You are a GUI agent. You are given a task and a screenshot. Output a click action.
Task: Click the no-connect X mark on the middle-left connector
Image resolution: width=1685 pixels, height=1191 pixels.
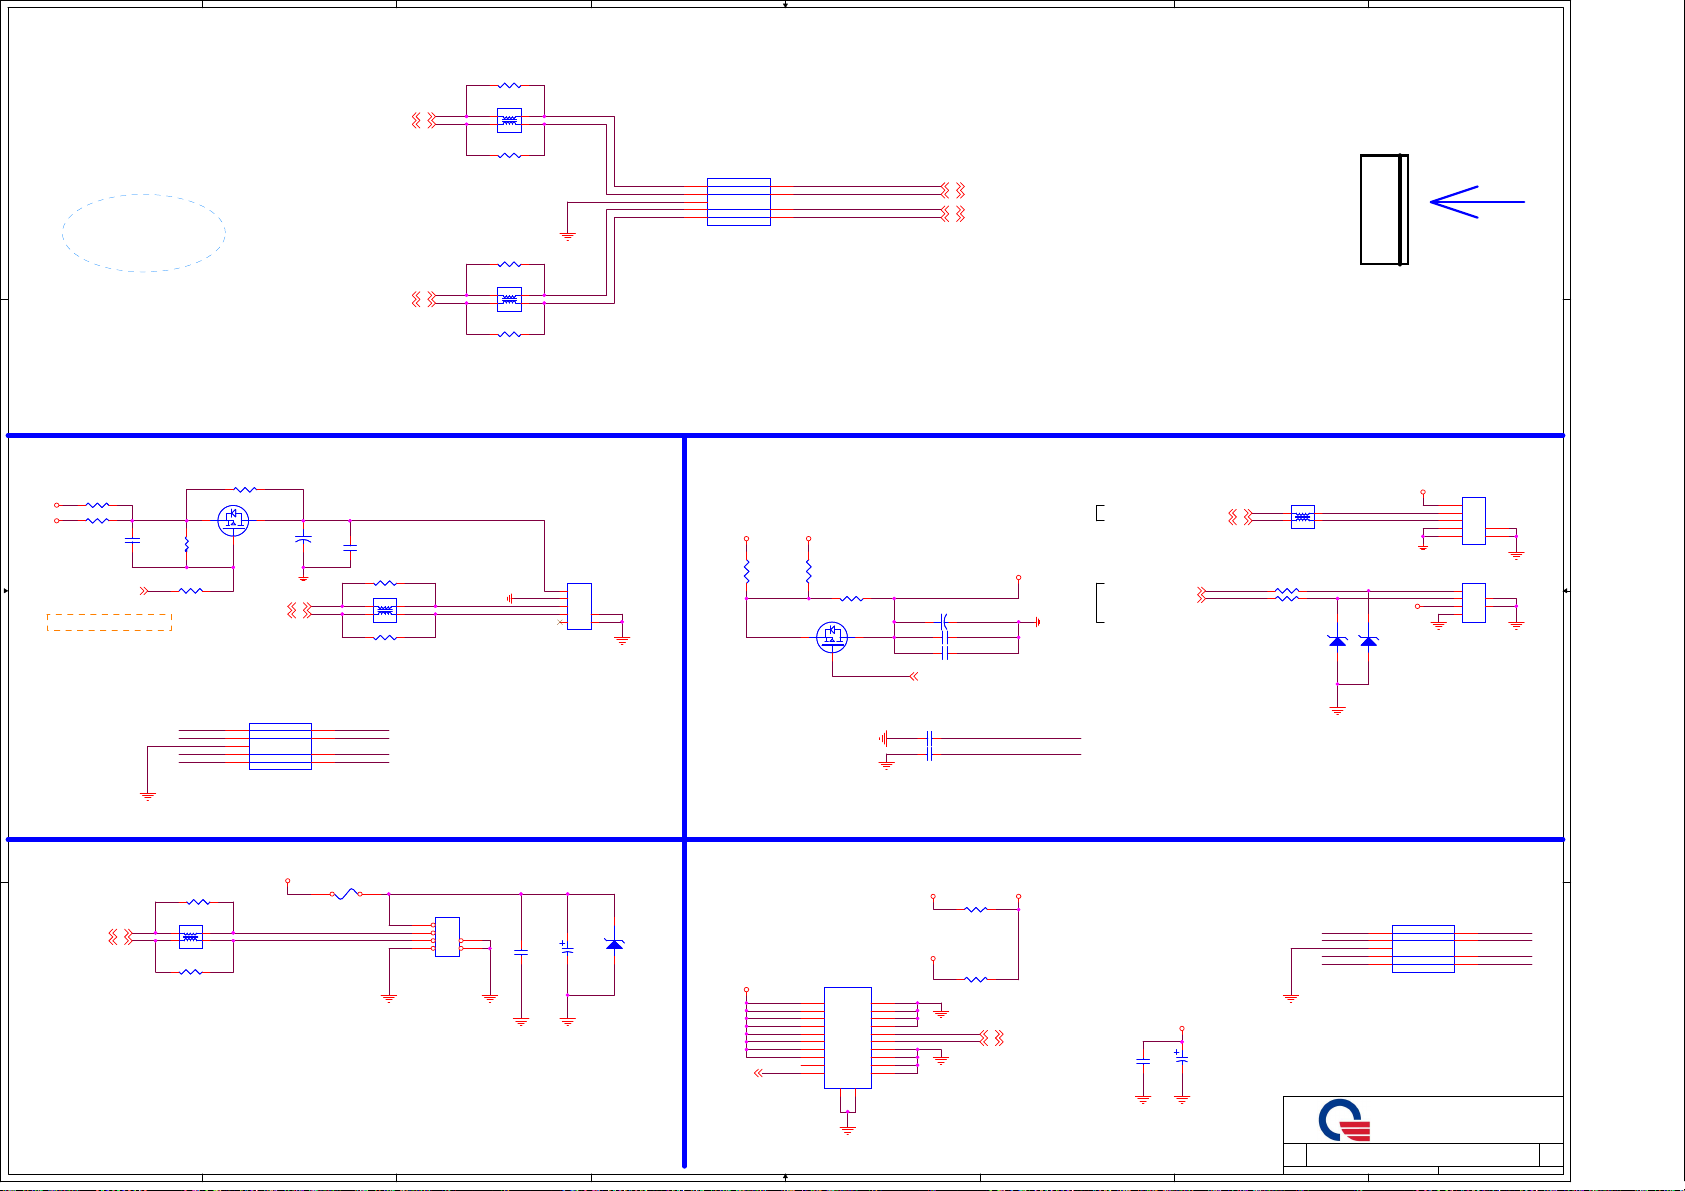[560, 622]
